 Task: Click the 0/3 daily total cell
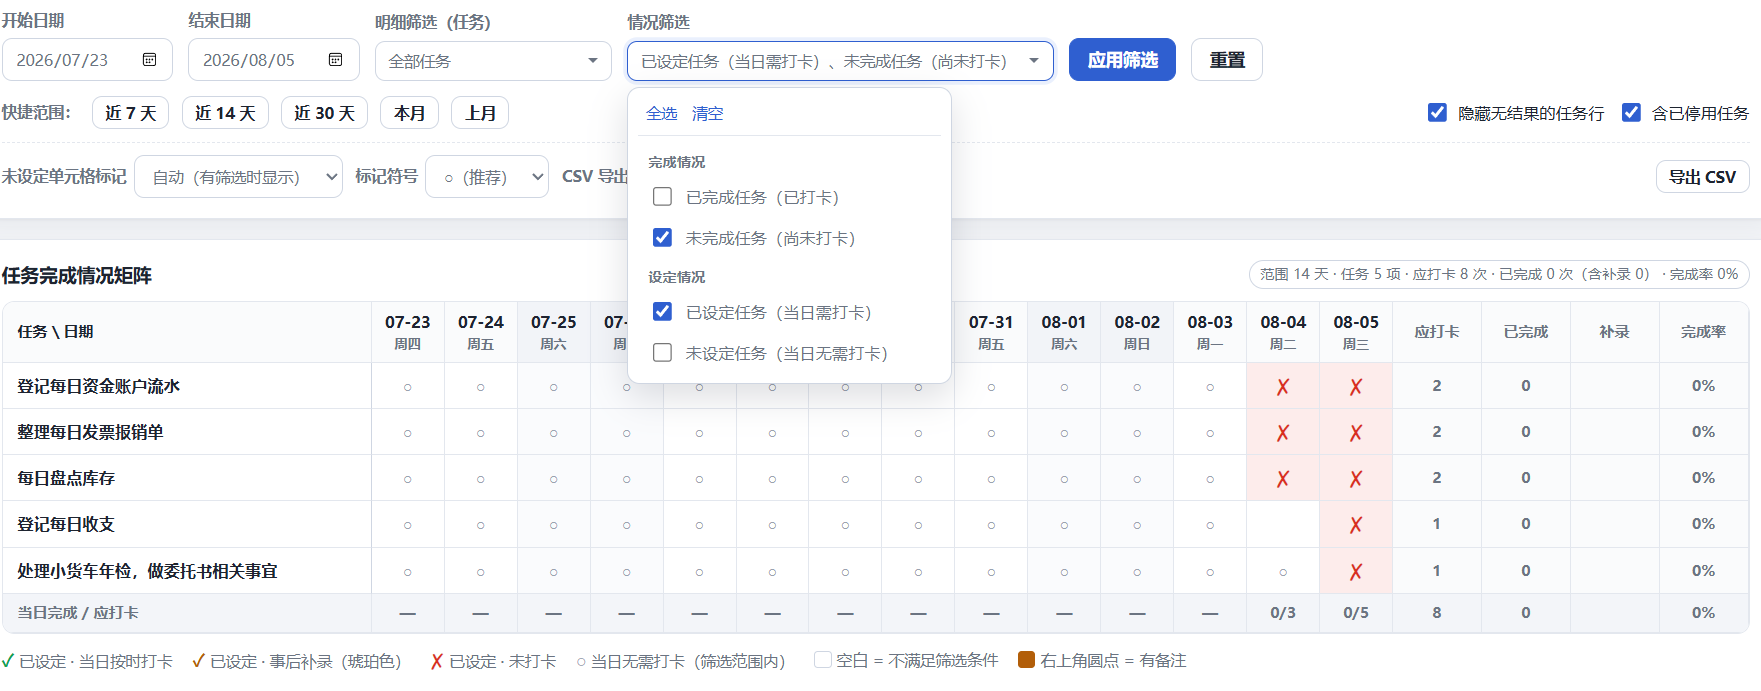1283,613
